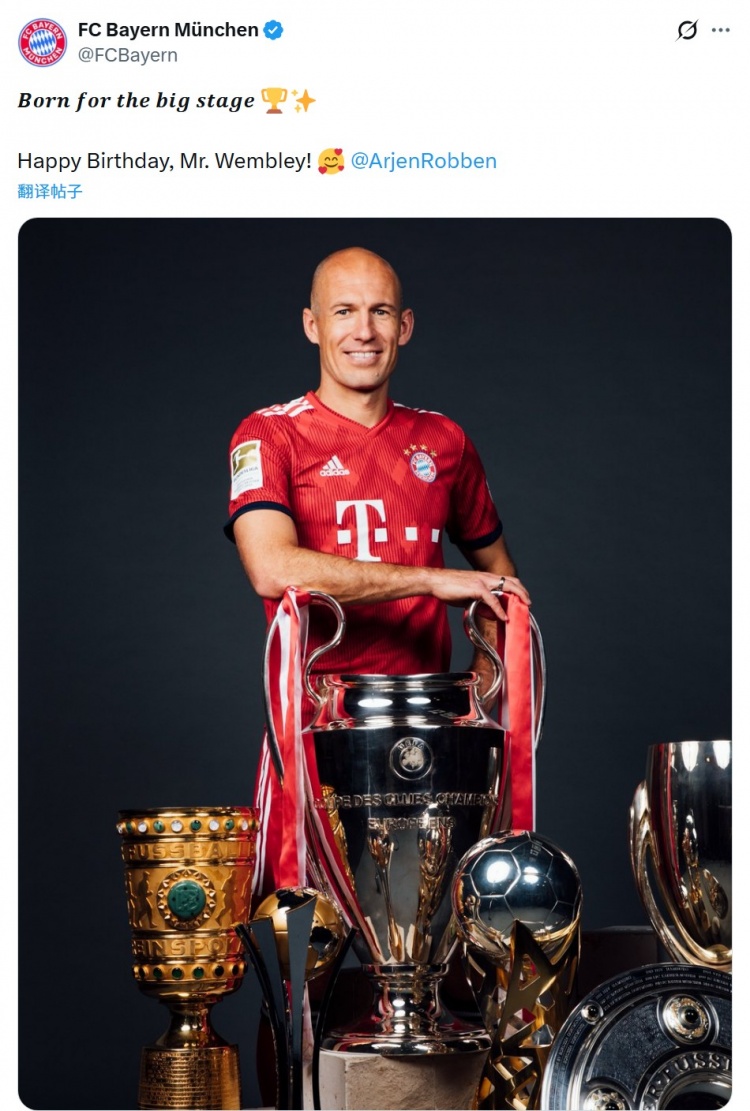Open the Grok slashed-circle icon
This screenshot has width=750, height=1111.
point(687,30)
